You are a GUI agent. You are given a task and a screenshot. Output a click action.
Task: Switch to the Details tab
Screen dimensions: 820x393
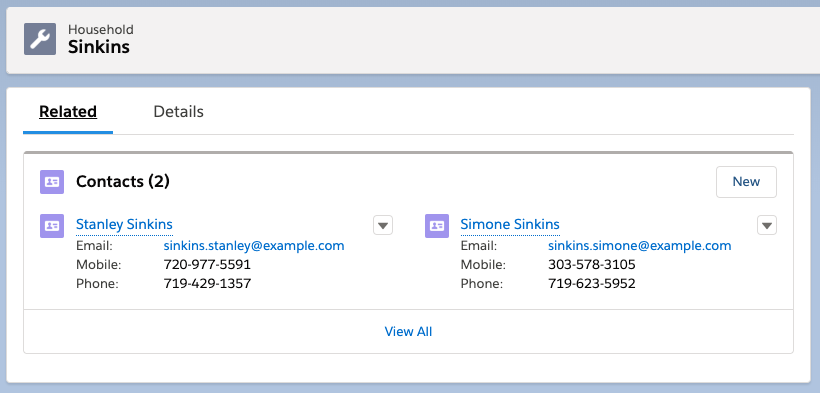[178, 111]
